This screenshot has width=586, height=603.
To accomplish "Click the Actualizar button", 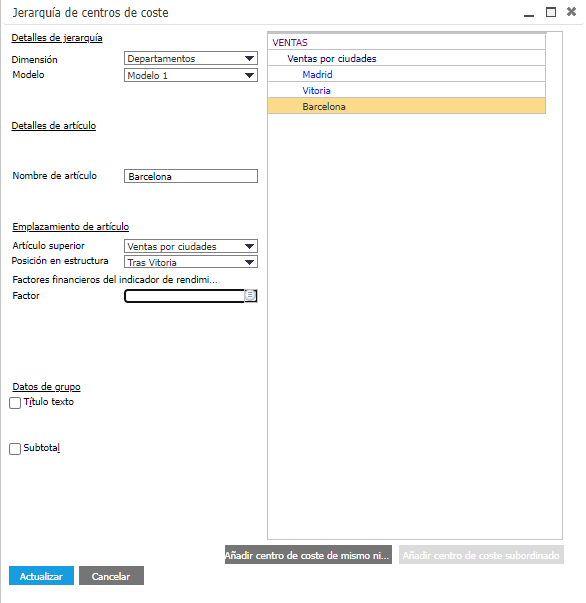I will (42, 576).
